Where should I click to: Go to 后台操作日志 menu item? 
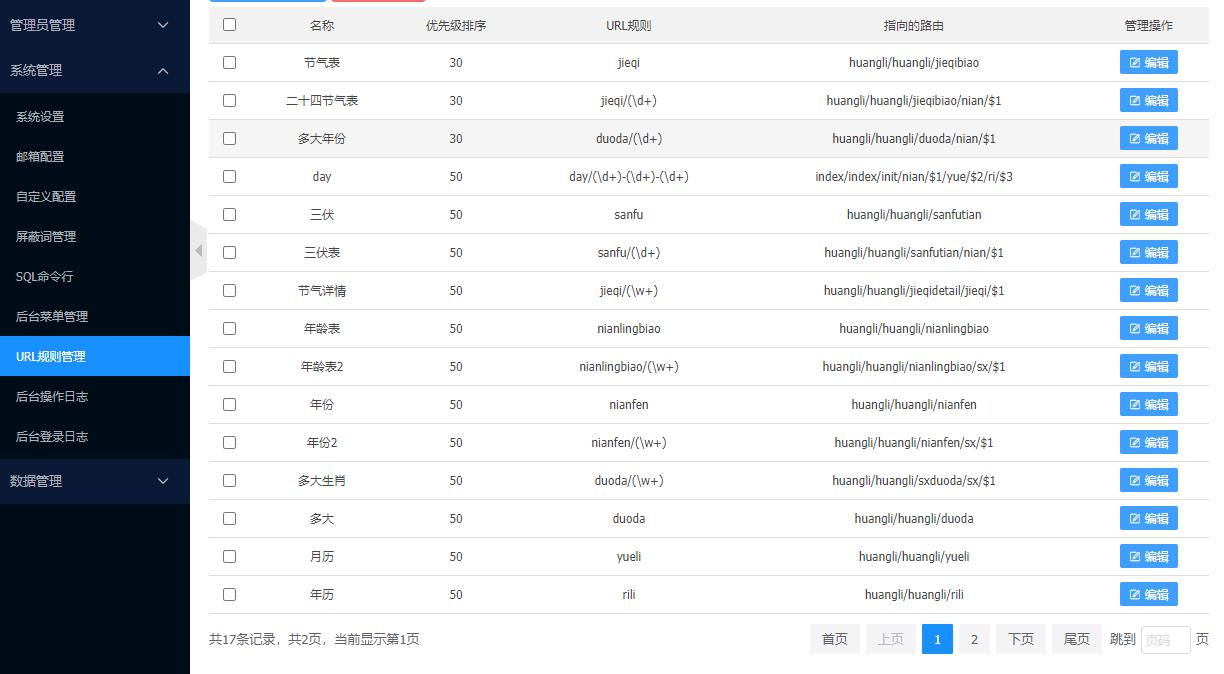pyautogui.click(x=52, y=397)
